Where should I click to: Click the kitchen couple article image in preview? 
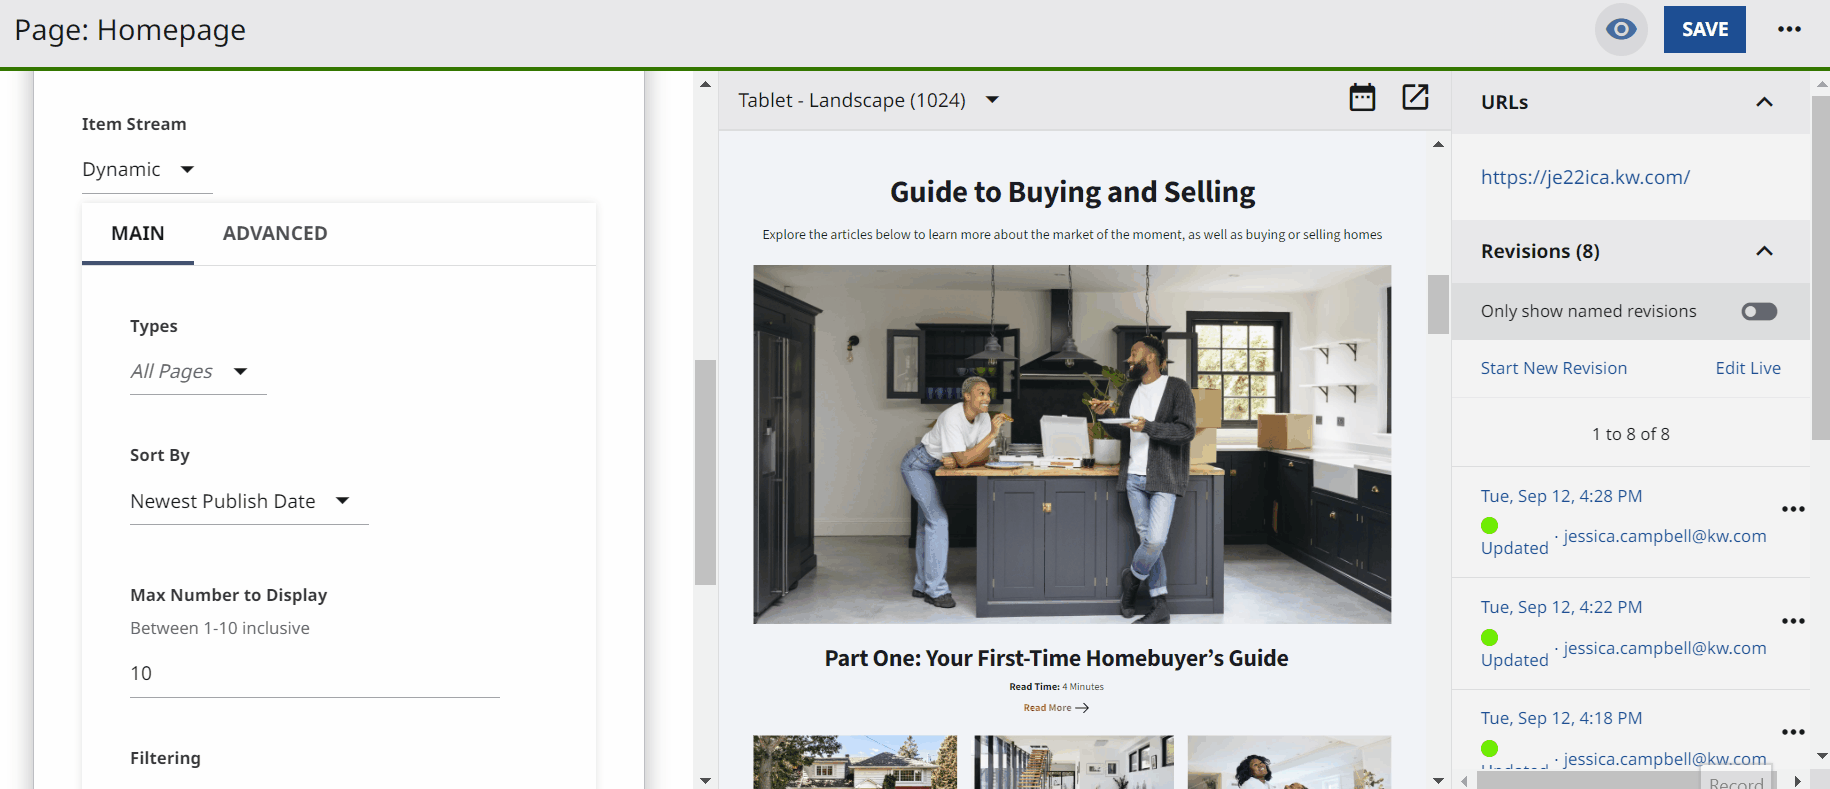point(1072,444)
